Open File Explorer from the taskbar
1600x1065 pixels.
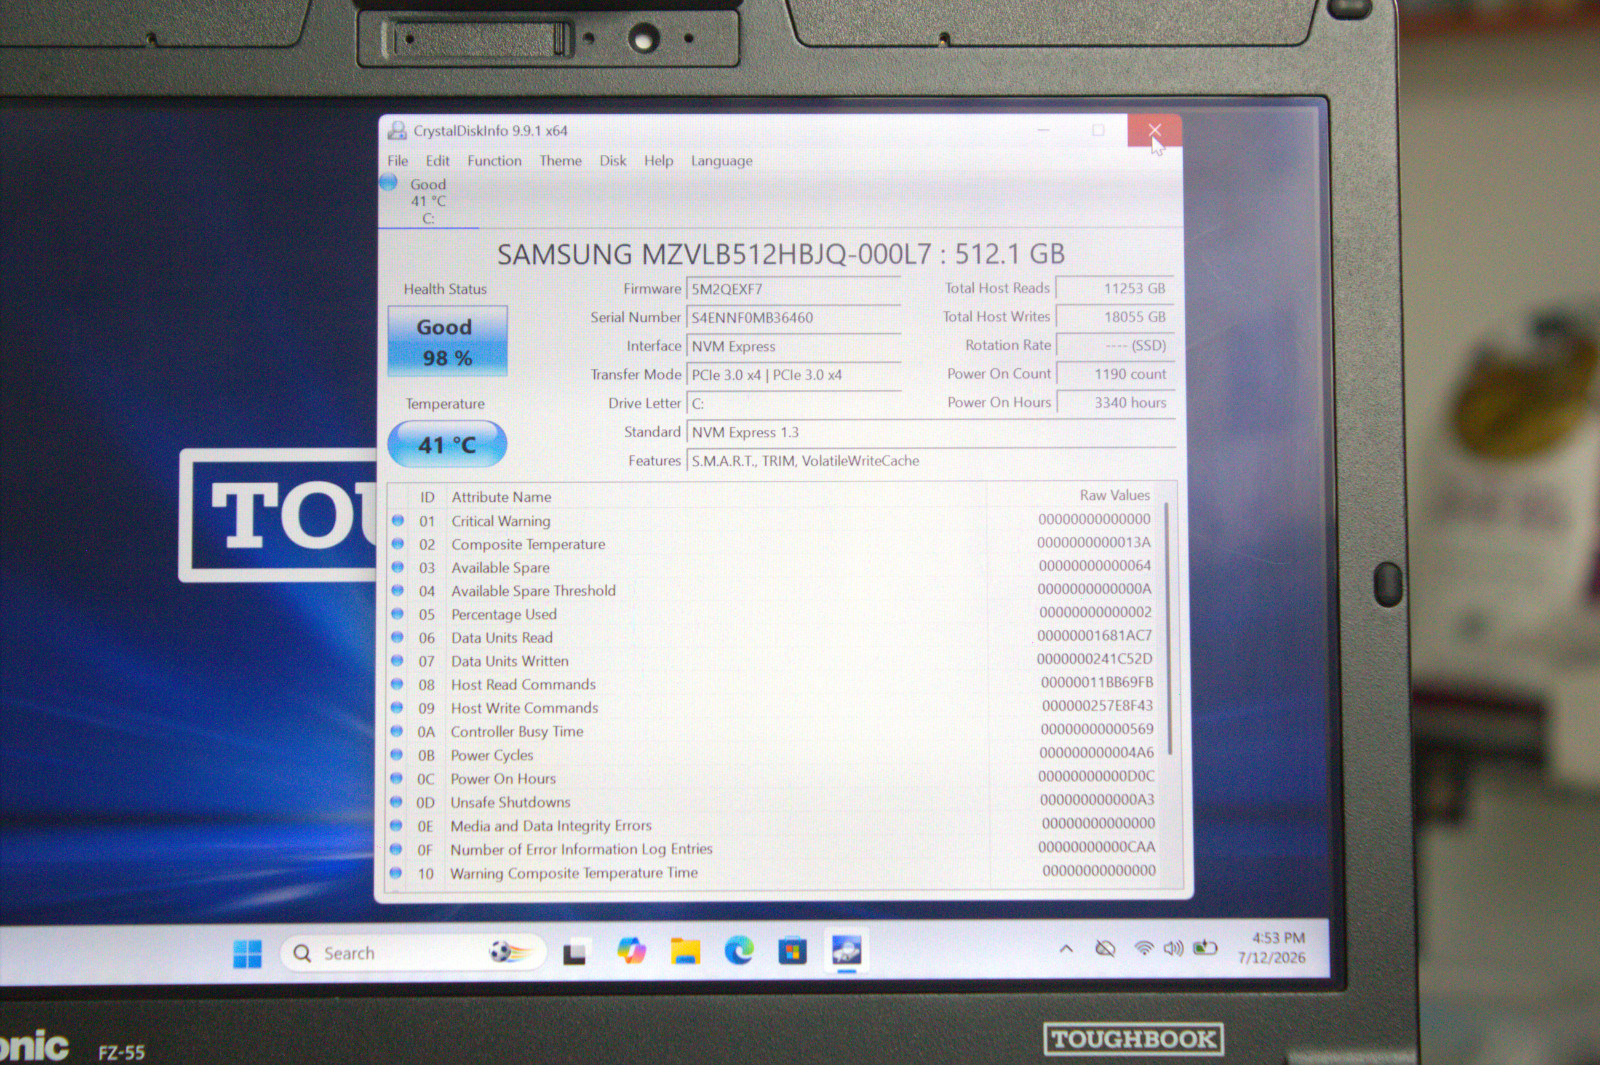click(x=685, y=951)
